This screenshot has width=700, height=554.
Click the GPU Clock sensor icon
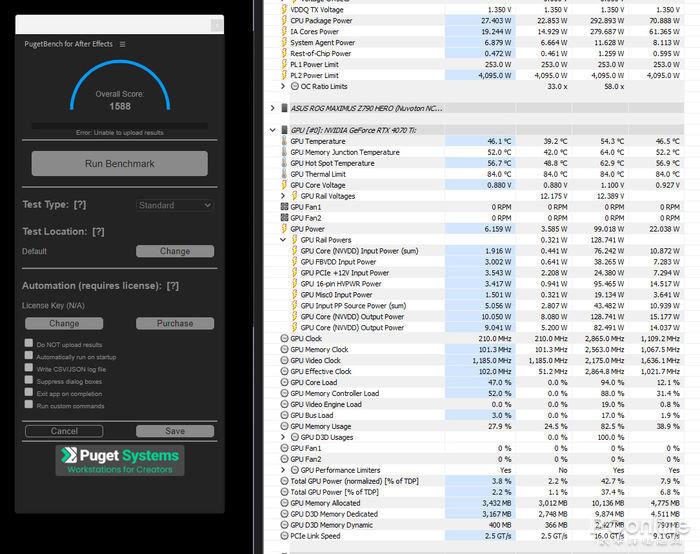click(x=283, y=338)
